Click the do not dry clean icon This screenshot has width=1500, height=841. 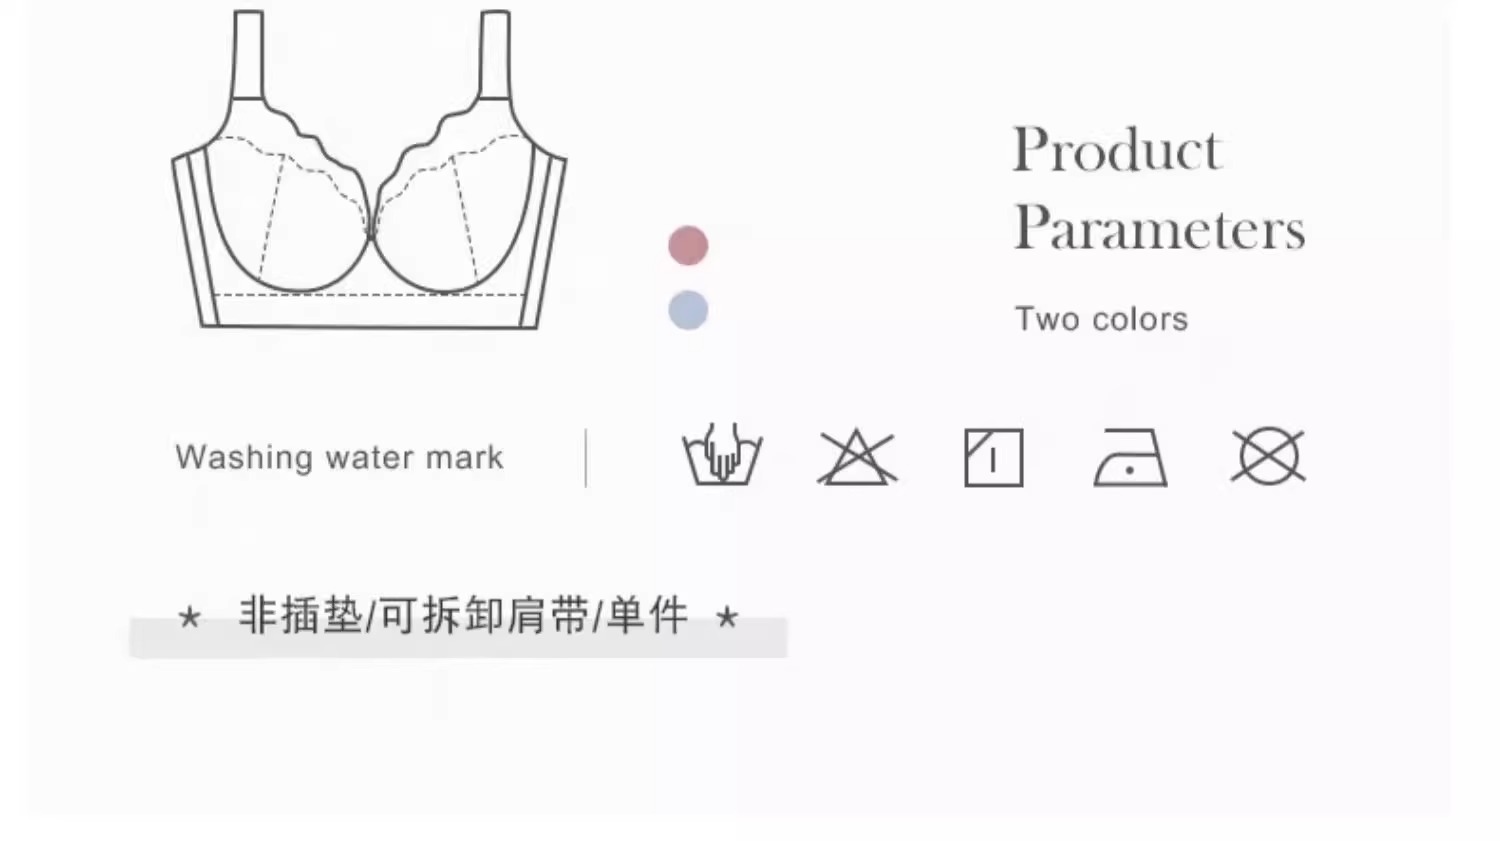point(1268,457)
